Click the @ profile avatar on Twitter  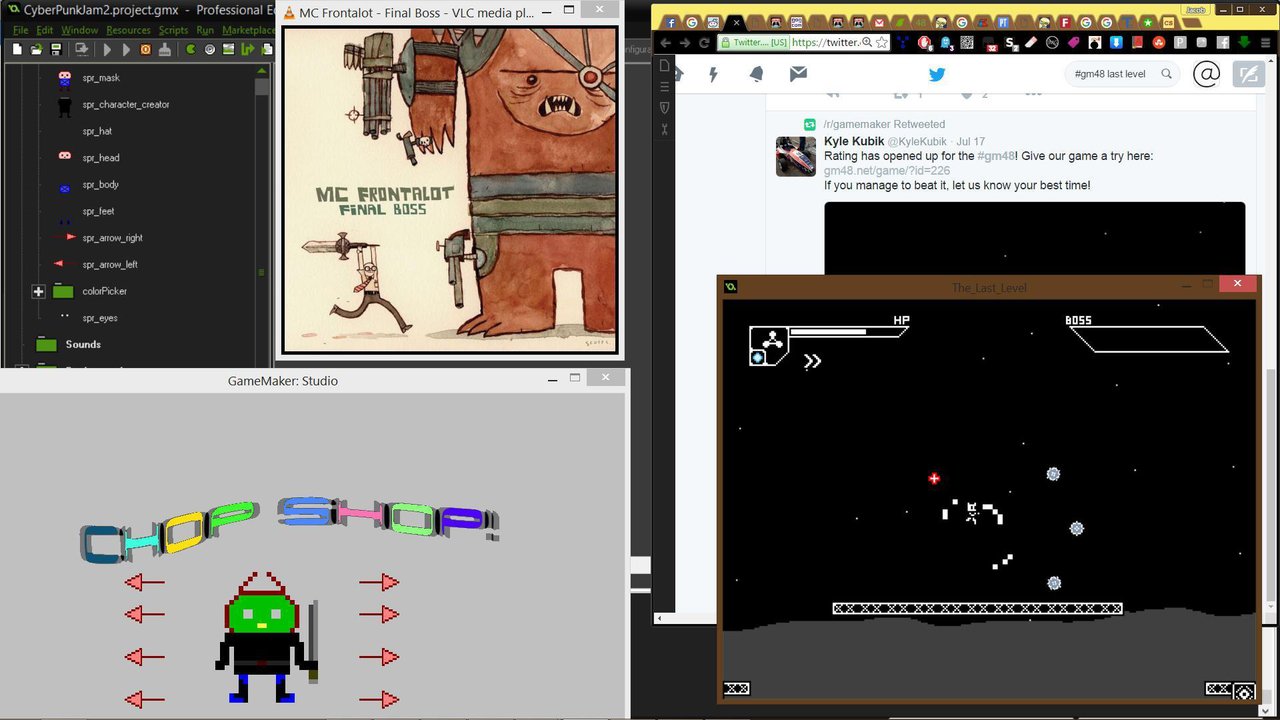click(x=1207, y=74)
